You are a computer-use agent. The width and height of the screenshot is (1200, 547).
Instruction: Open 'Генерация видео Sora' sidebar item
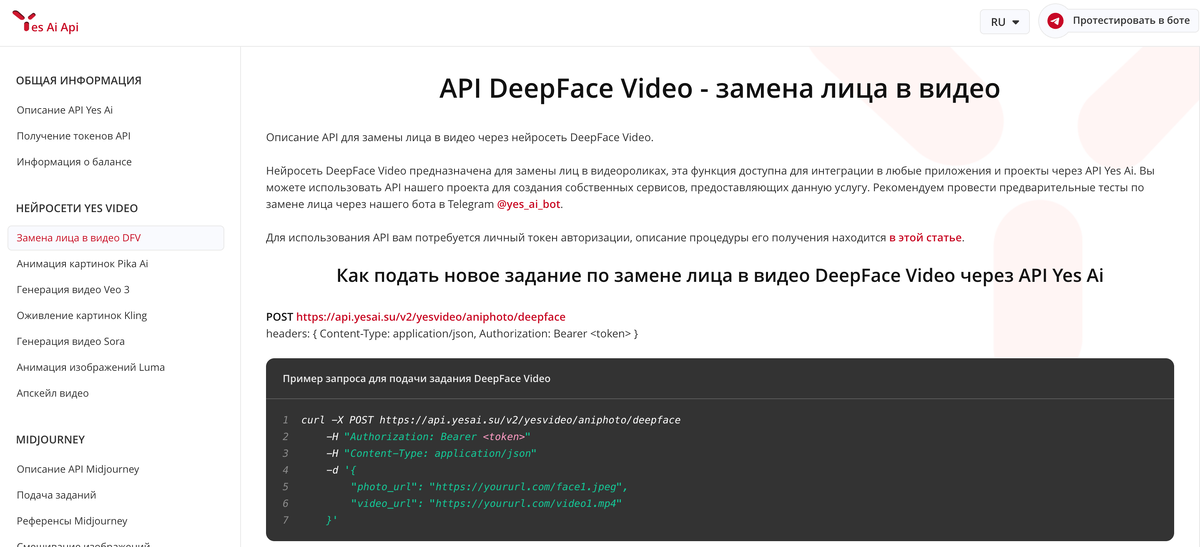pyautogui.click(x=71, y=342)
